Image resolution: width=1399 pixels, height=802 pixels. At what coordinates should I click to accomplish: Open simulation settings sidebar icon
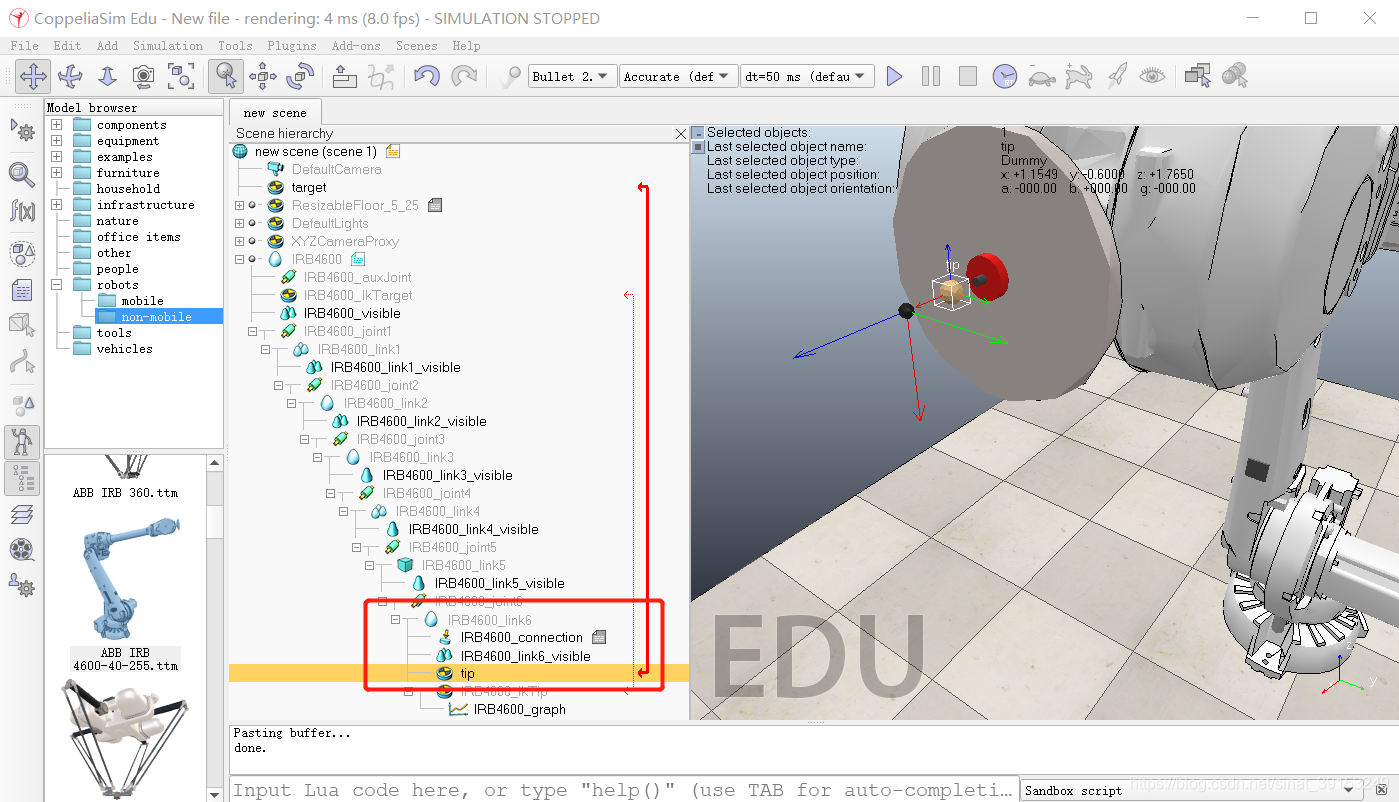click(x=22, y=130)
